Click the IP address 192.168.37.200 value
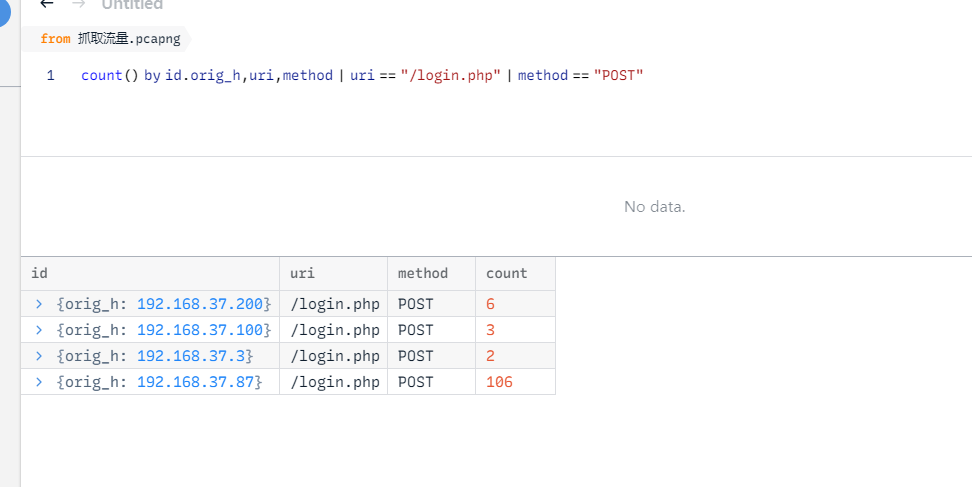 pos(202,304)
